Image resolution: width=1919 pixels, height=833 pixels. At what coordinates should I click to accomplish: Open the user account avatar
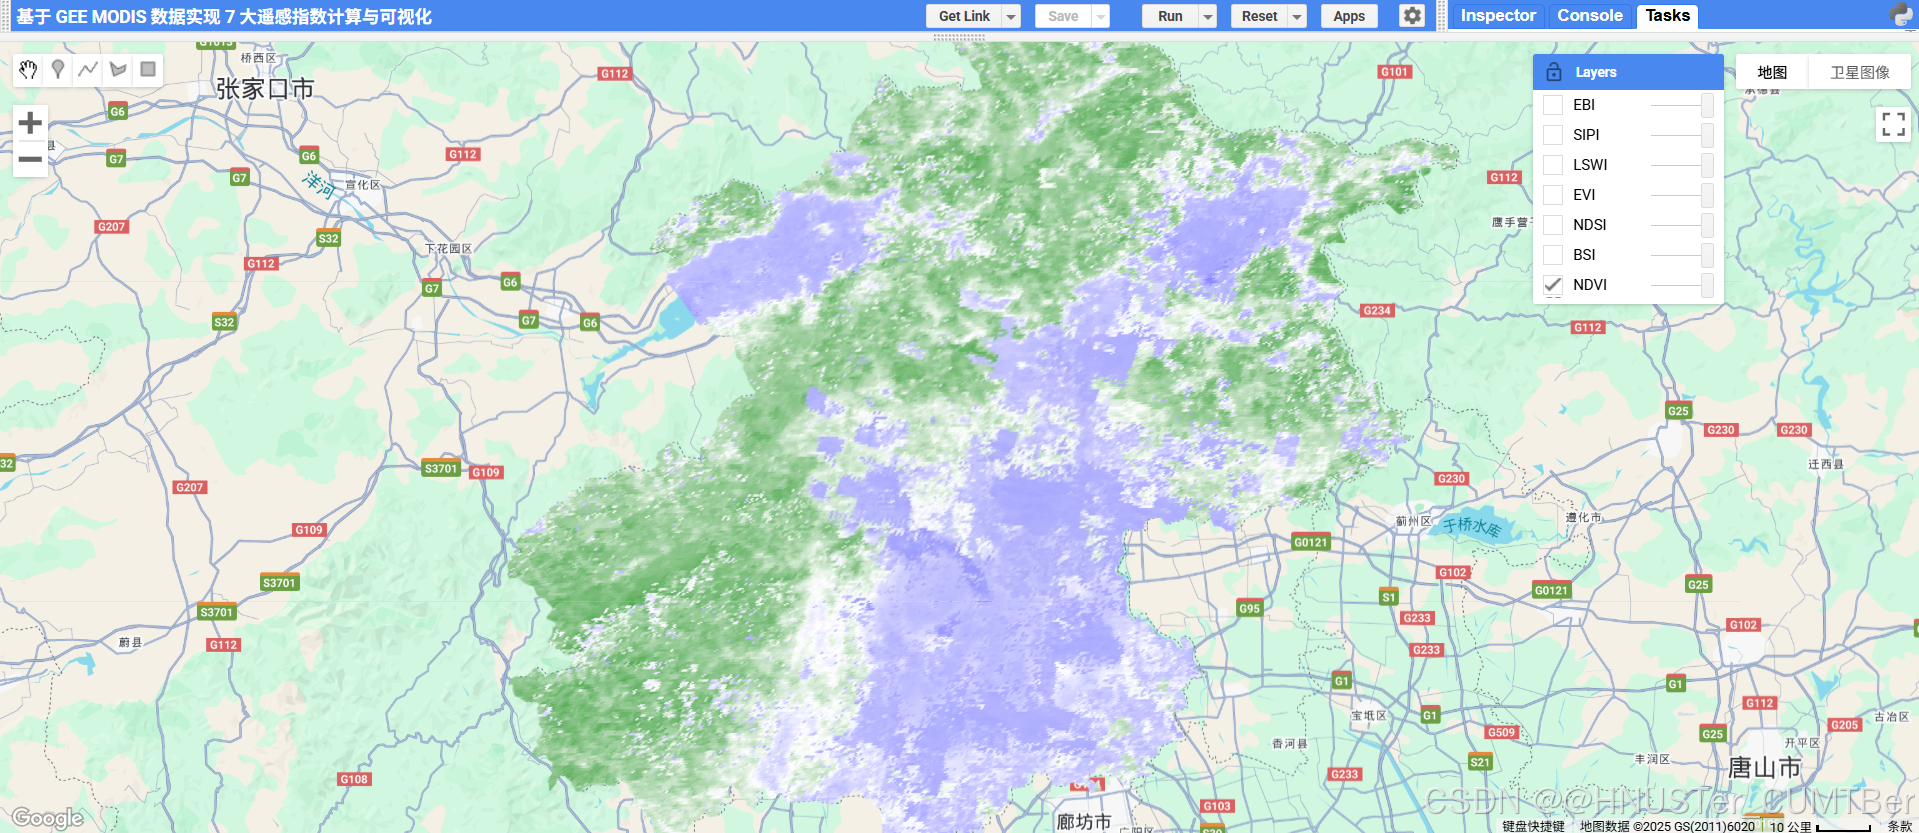point(1901,15)
